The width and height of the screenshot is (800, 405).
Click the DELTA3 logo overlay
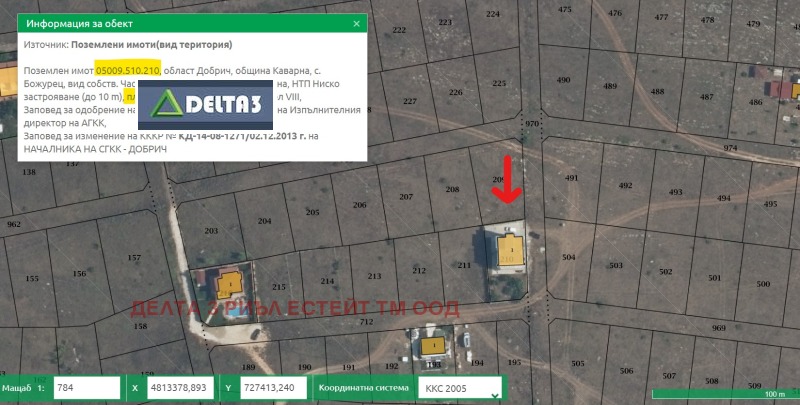click(205, 101)
